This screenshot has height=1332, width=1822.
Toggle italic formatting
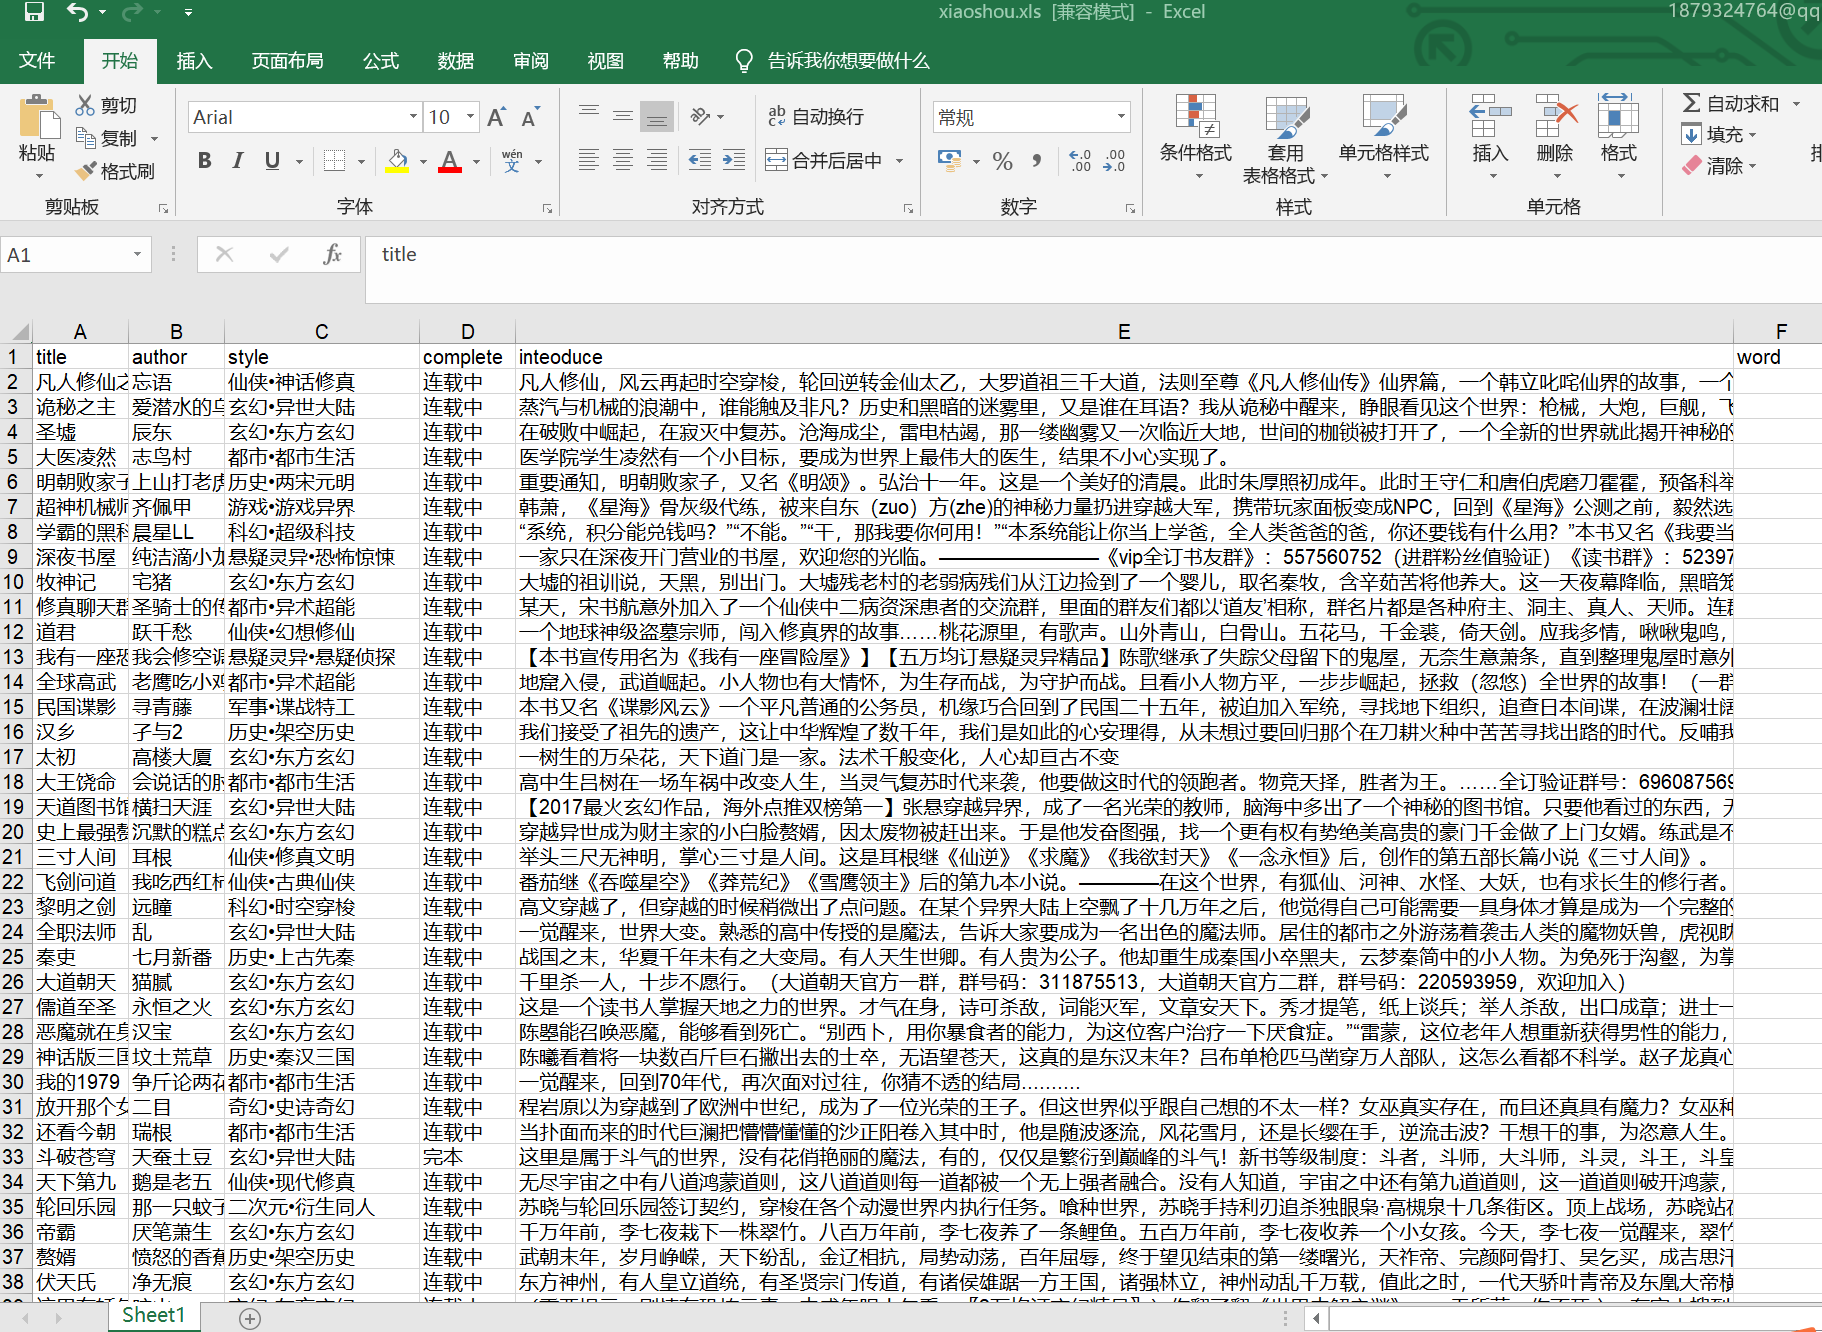tap(238, 160)
